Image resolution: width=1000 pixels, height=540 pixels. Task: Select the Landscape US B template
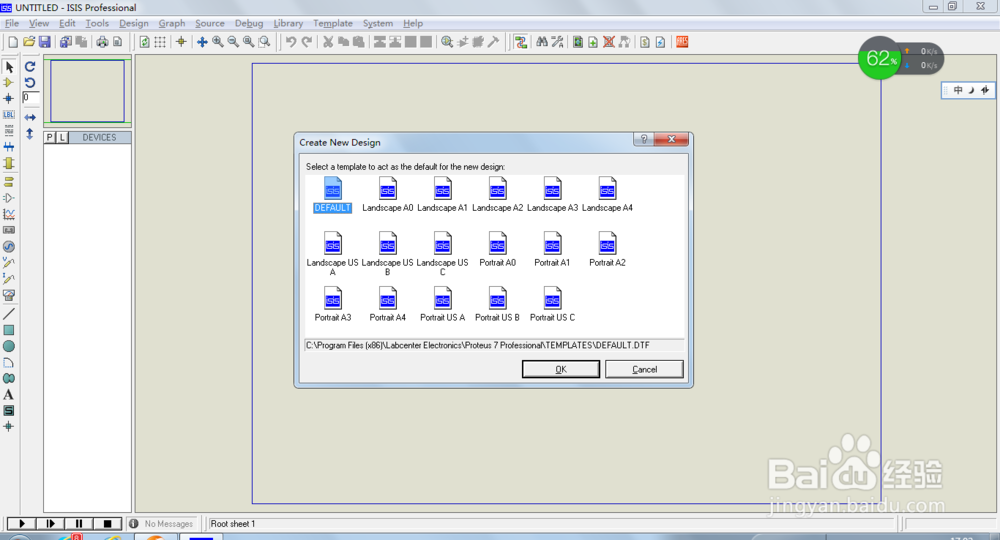point(387,254)
